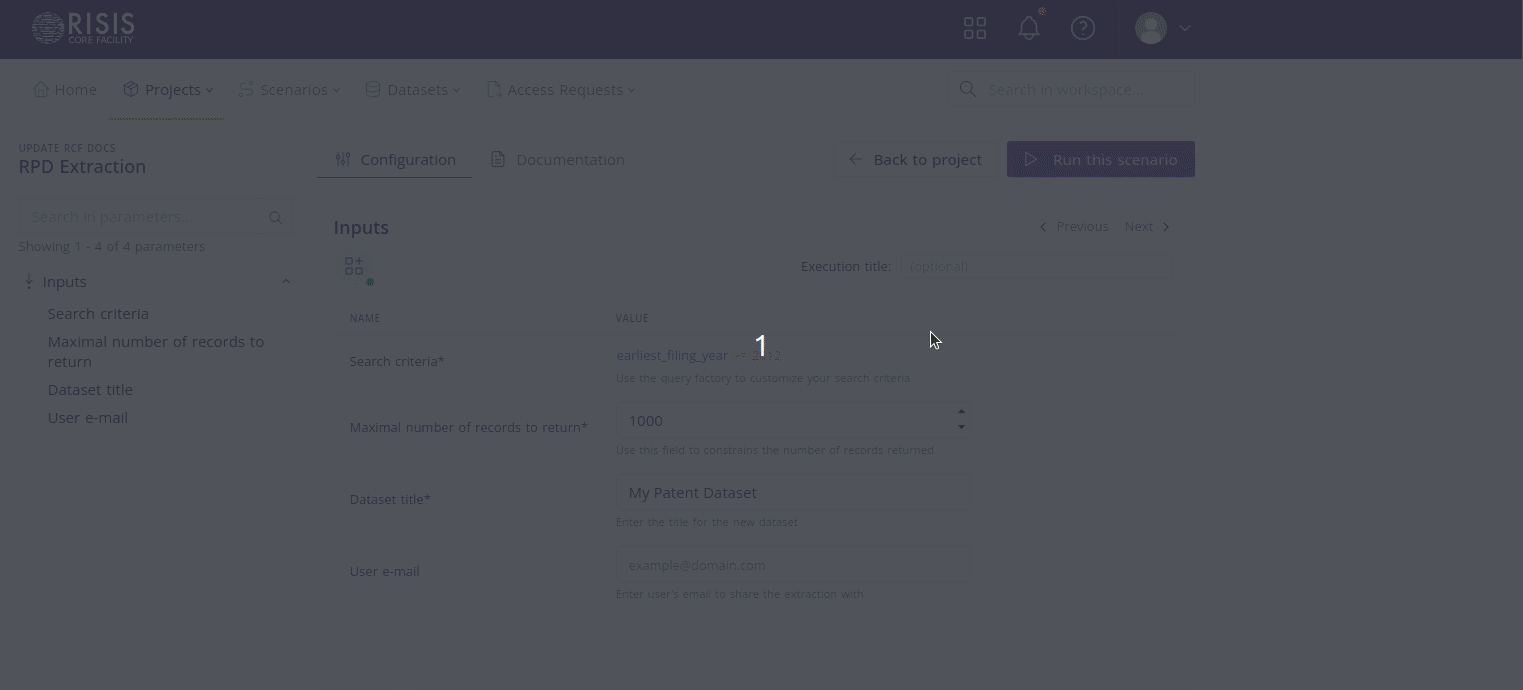This screenshot has height=690, width=1523.
Task: Select the Configuration tab
Action: click(x=395, y=160)
